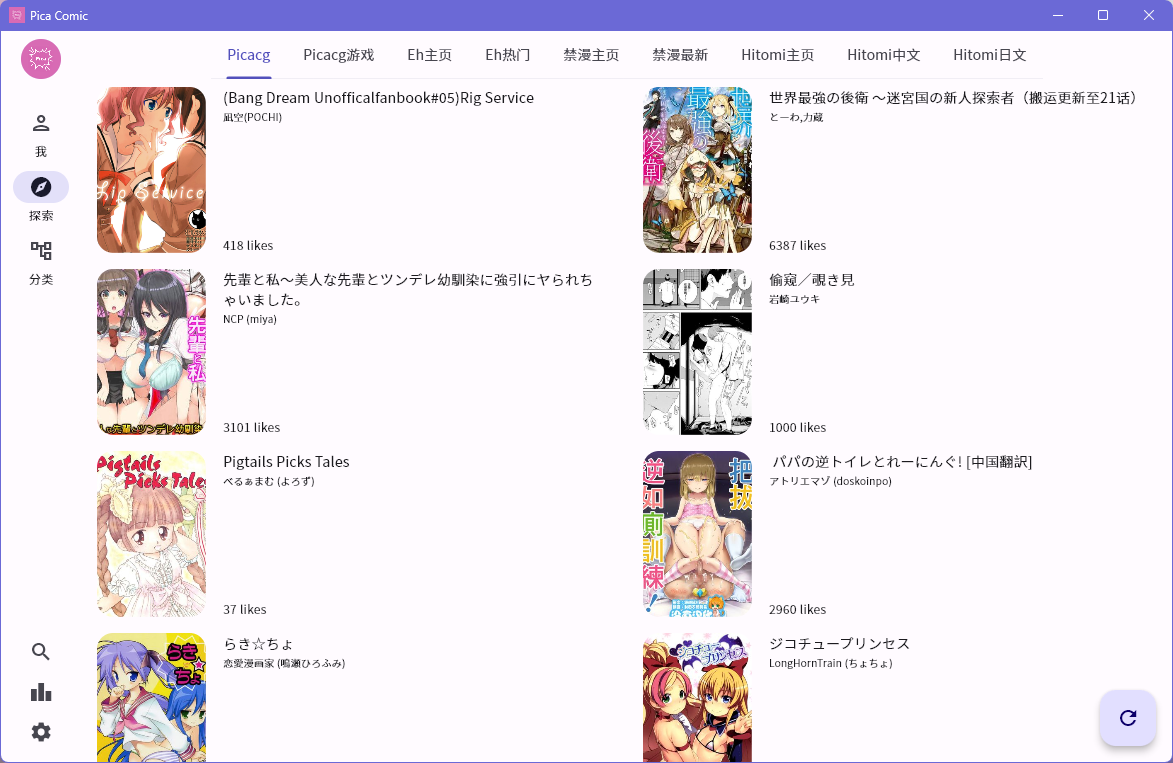Click the pink Pica avatar logo
The width and height of the screenshot is (1173, 763).
41,59
